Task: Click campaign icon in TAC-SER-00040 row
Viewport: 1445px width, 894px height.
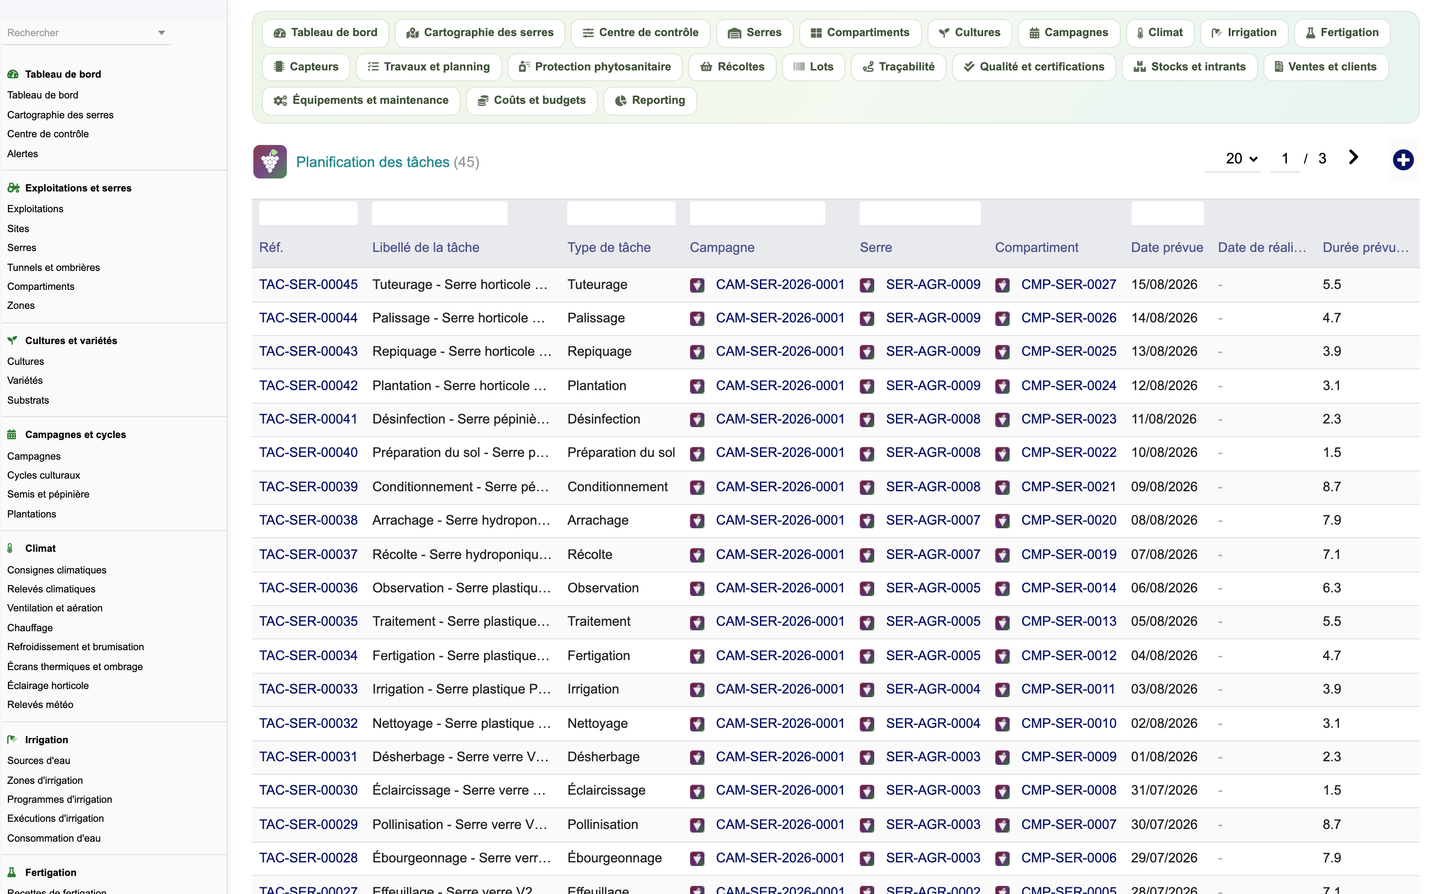Action: tap(697, 453)
